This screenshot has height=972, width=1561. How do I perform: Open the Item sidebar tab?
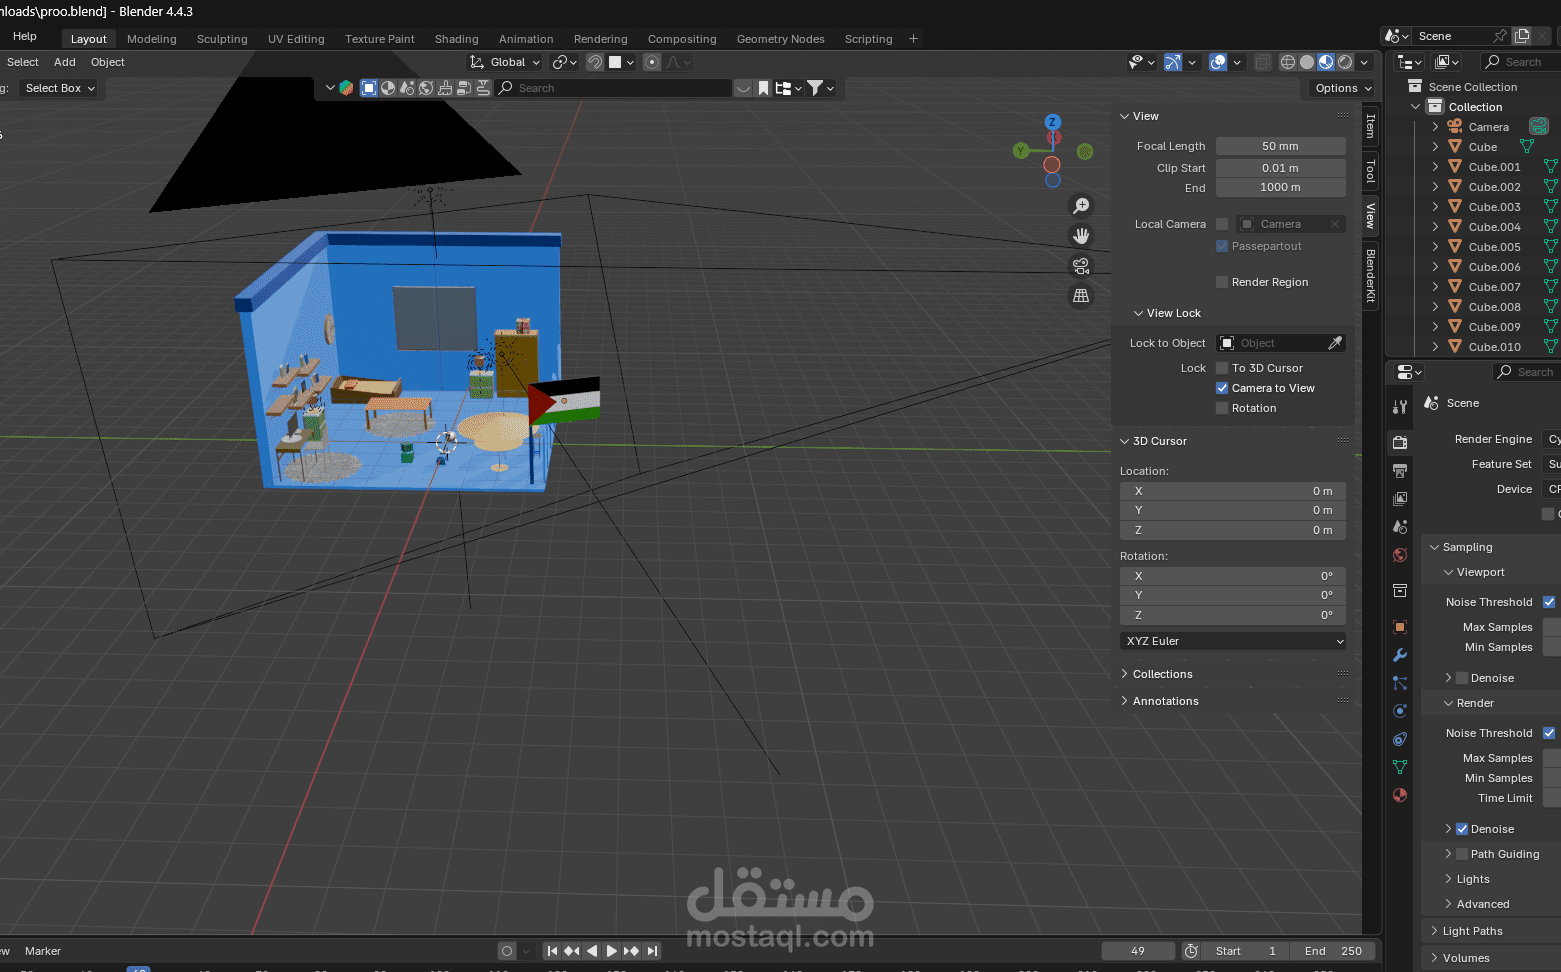click(x=1371, y=126)
